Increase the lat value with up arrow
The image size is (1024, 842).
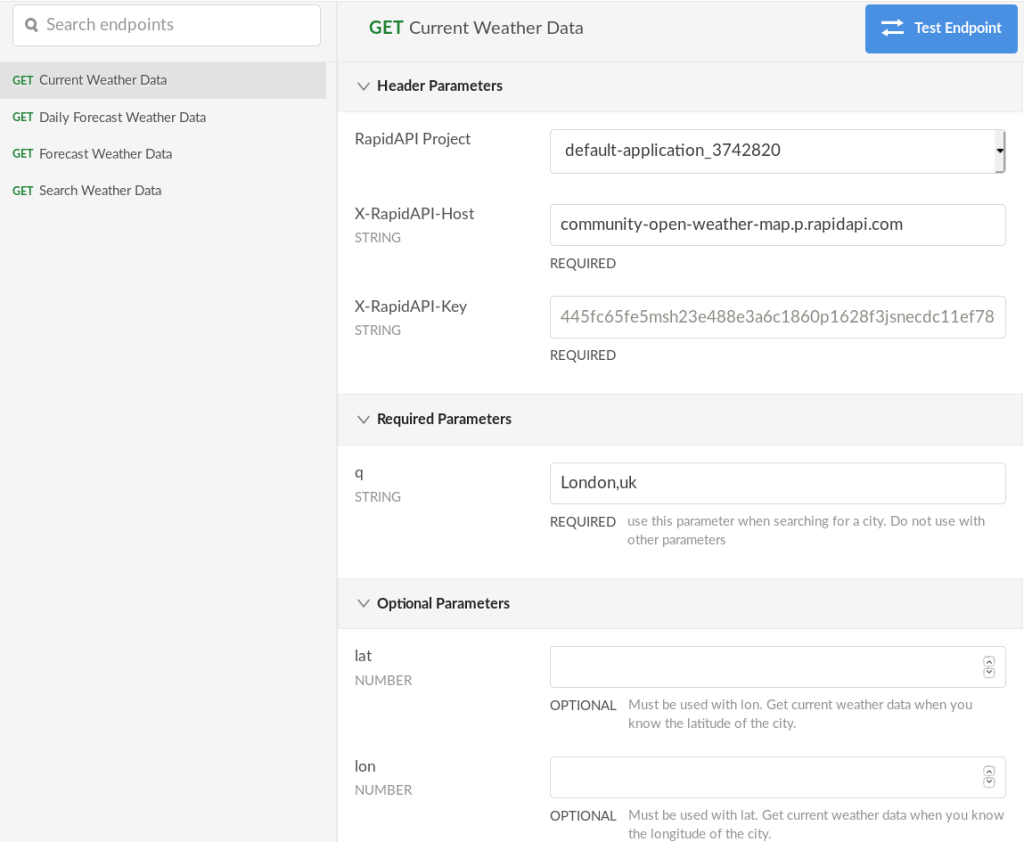[989, 661]
